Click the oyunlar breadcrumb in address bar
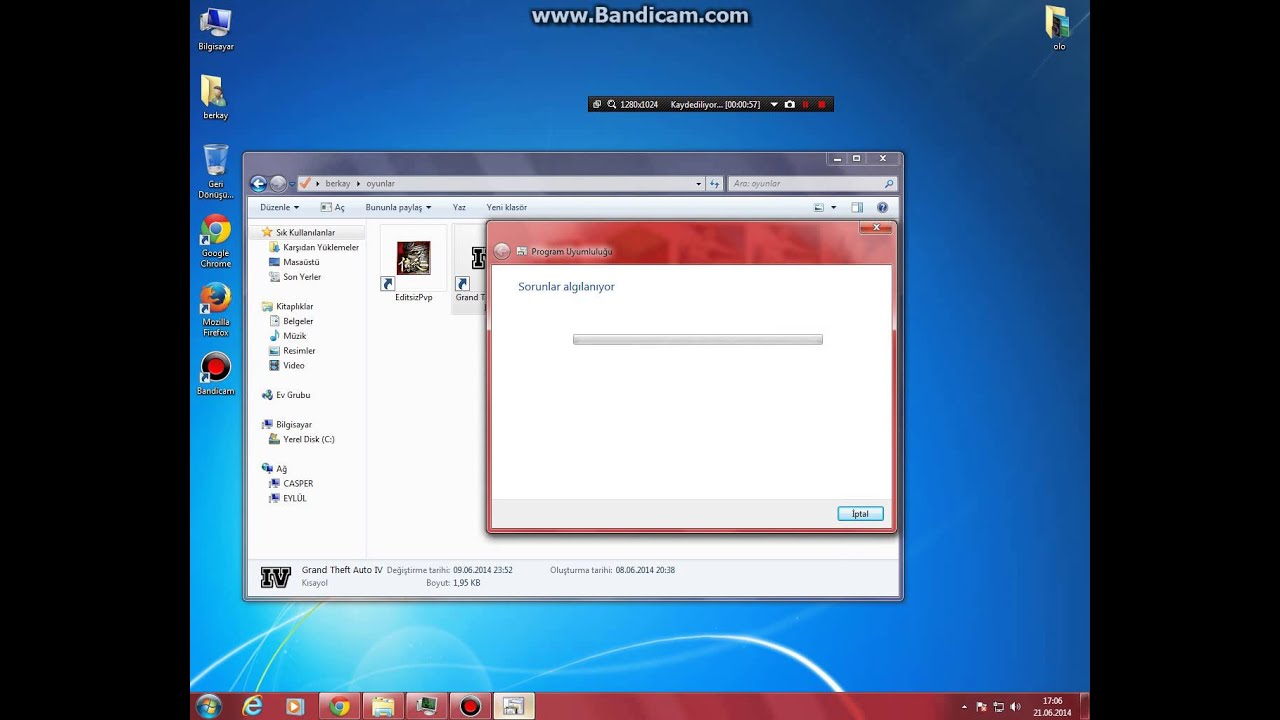This screenshot has width=1280, height=720. click(380, 183)
